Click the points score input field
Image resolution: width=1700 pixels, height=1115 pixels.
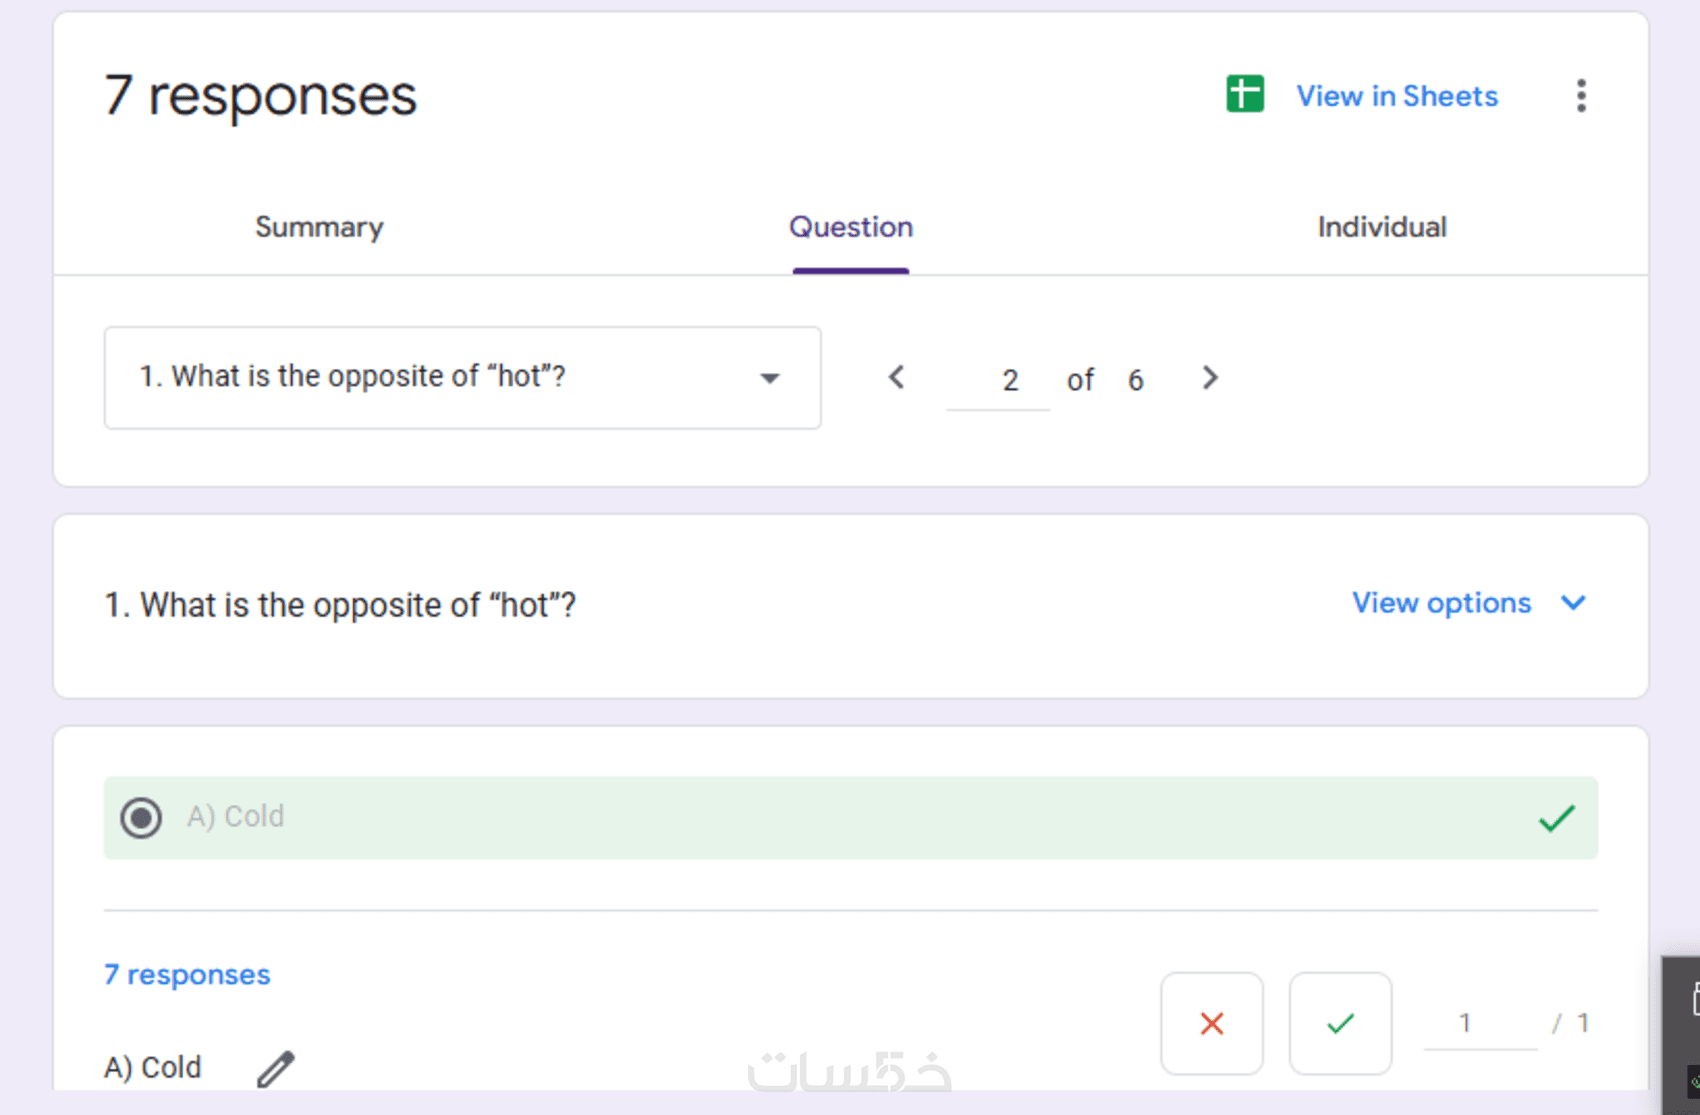pyautogui.click(x=1479, y=1023)
